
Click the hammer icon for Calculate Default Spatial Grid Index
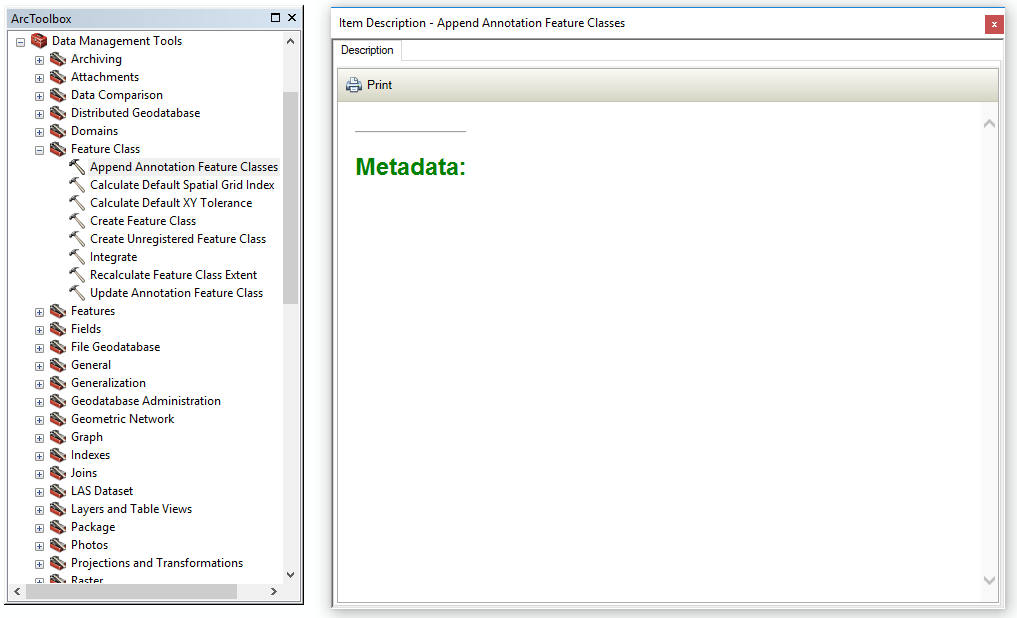77,185
